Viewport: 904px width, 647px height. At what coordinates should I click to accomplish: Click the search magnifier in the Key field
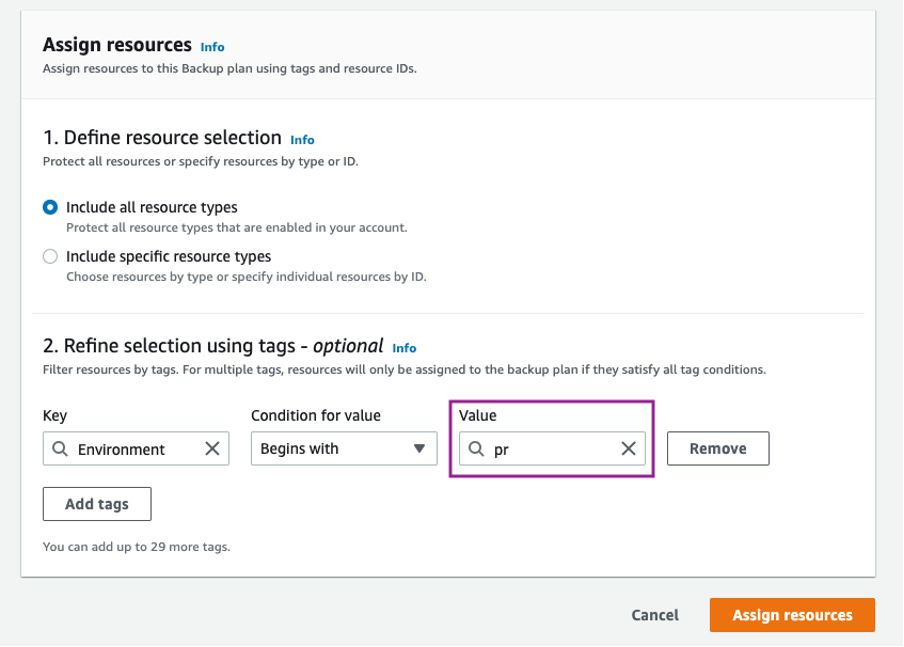coord(59,448)
